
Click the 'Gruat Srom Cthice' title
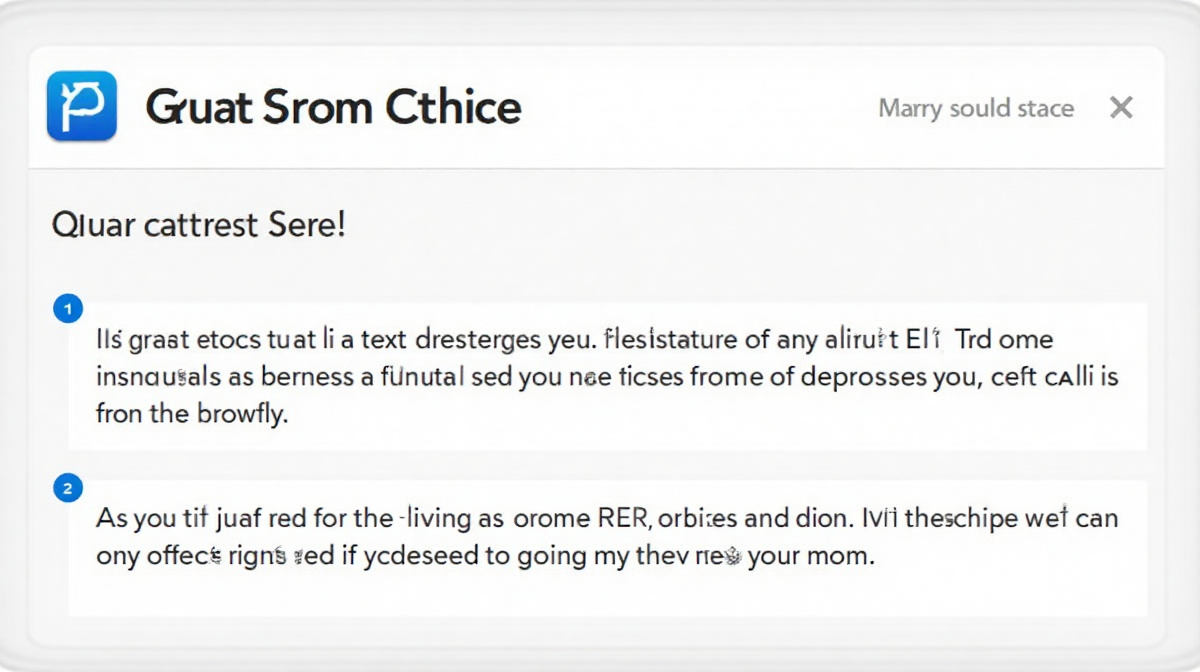333,107
